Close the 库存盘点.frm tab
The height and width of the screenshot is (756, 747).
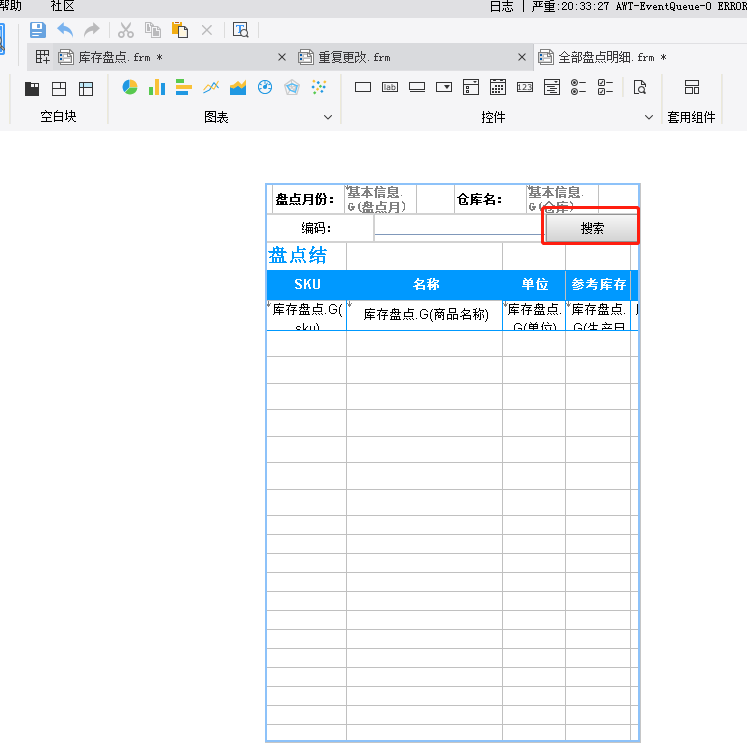click(x=282, y=57)
